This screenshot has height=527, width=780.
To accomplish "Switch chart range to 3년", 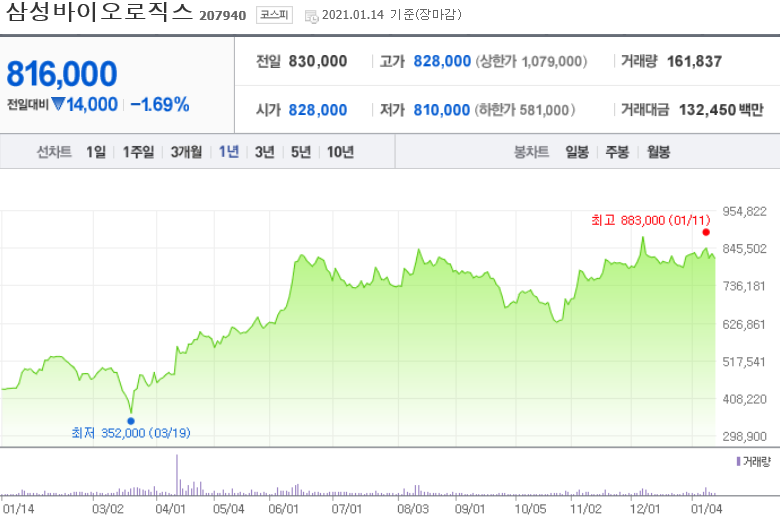I will (265, 152).
